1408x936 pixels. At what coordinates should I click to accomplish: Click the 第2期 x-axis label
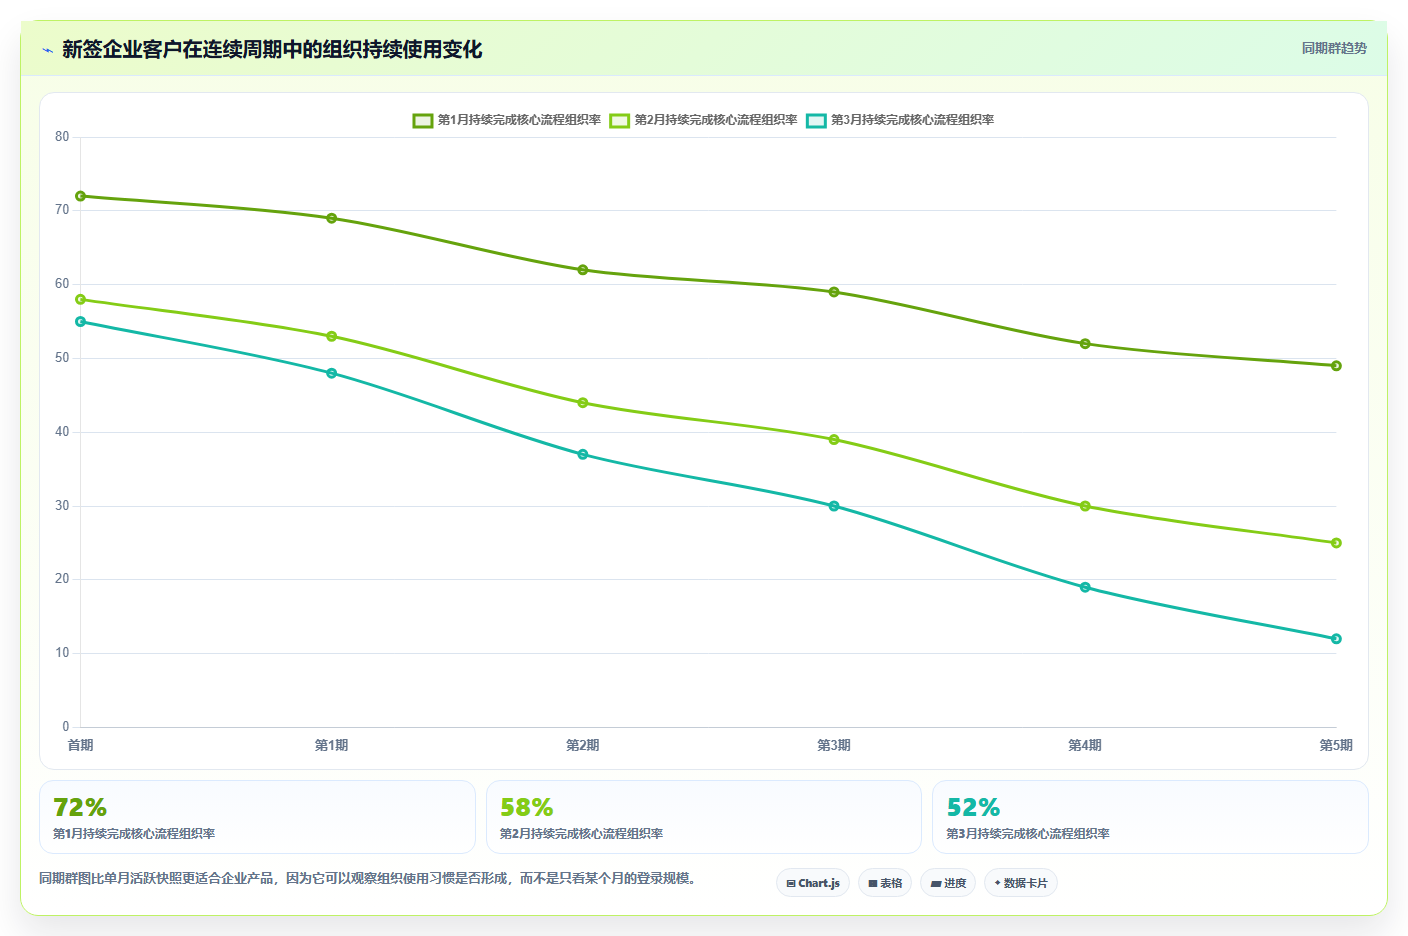coord(583,745)
